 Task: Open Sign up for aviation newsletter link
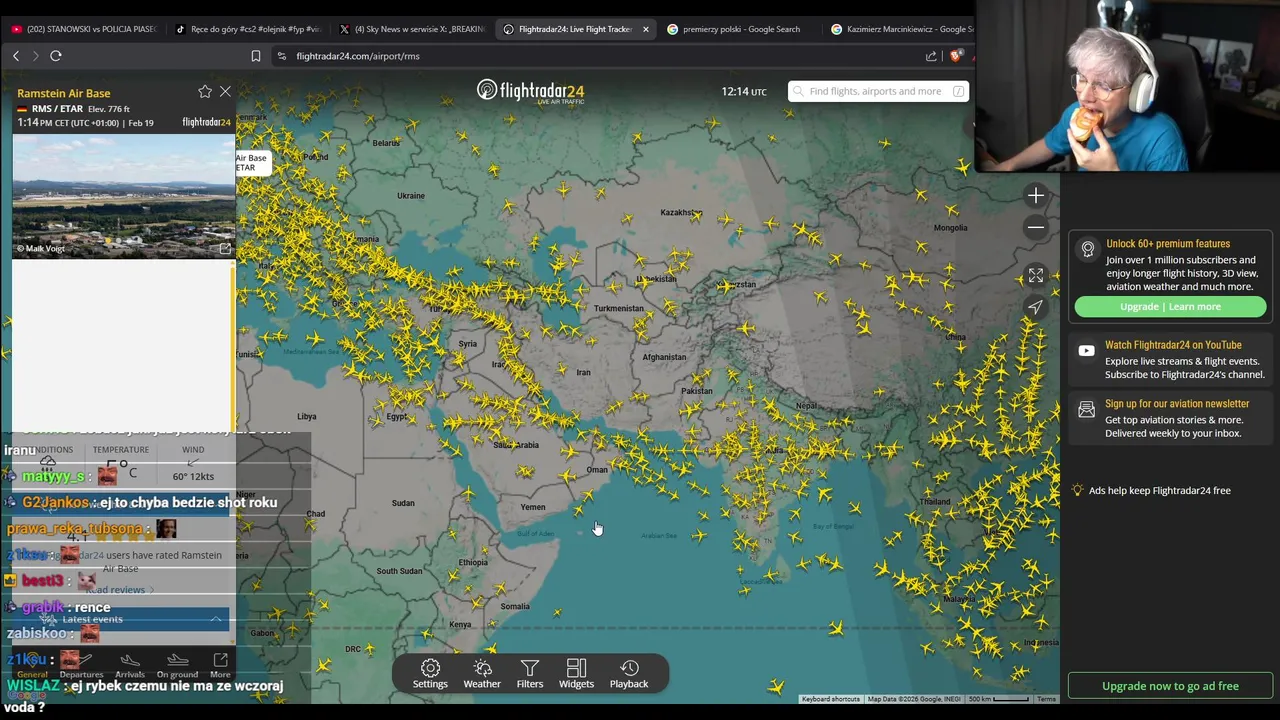point(1177,404)
